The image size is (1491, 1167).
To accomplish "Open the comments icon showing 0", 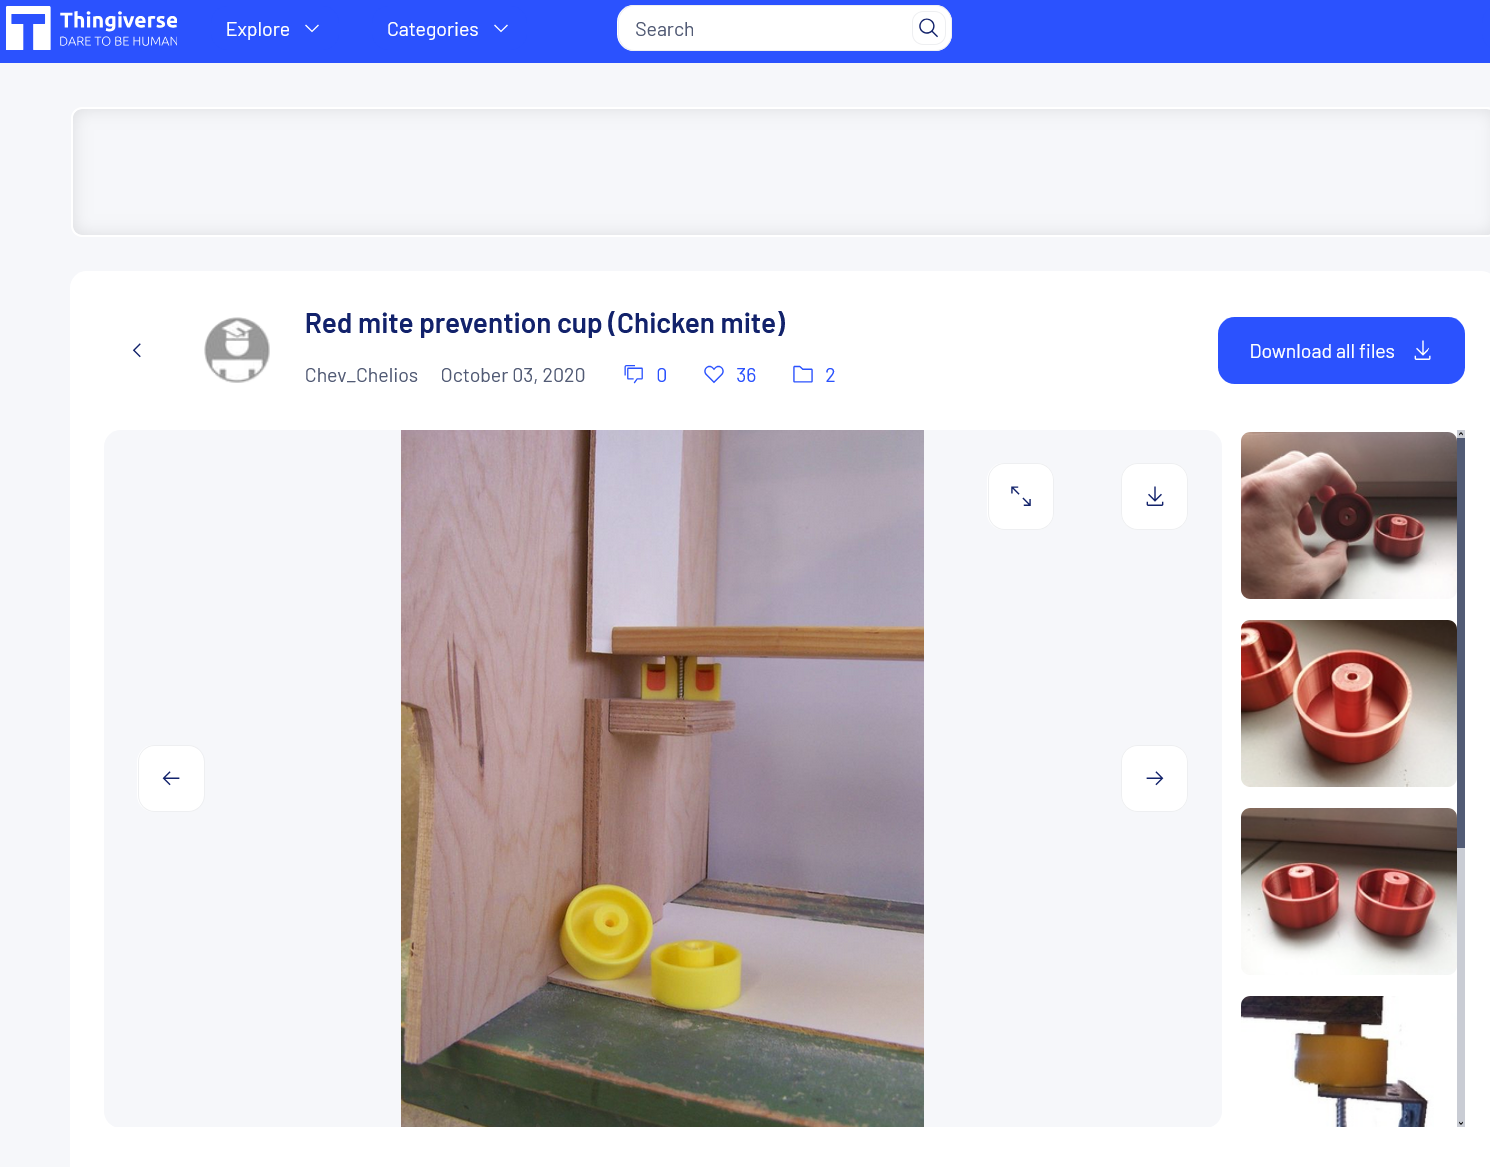I will (x=634, y=374).
